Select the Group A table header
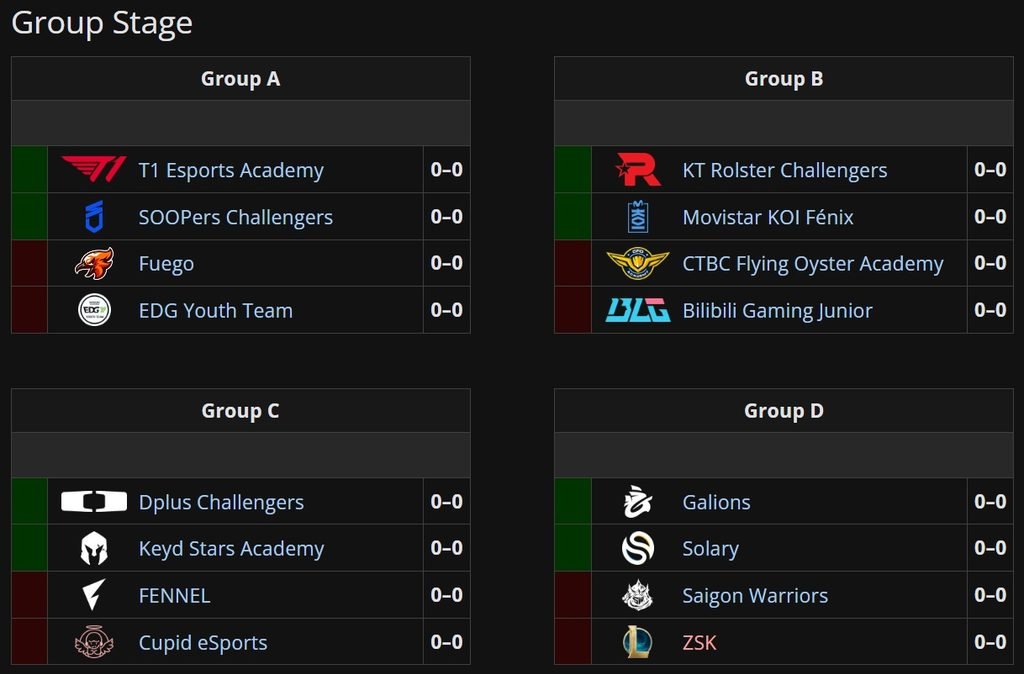The image size is (1024, 674). coord(240,78)
